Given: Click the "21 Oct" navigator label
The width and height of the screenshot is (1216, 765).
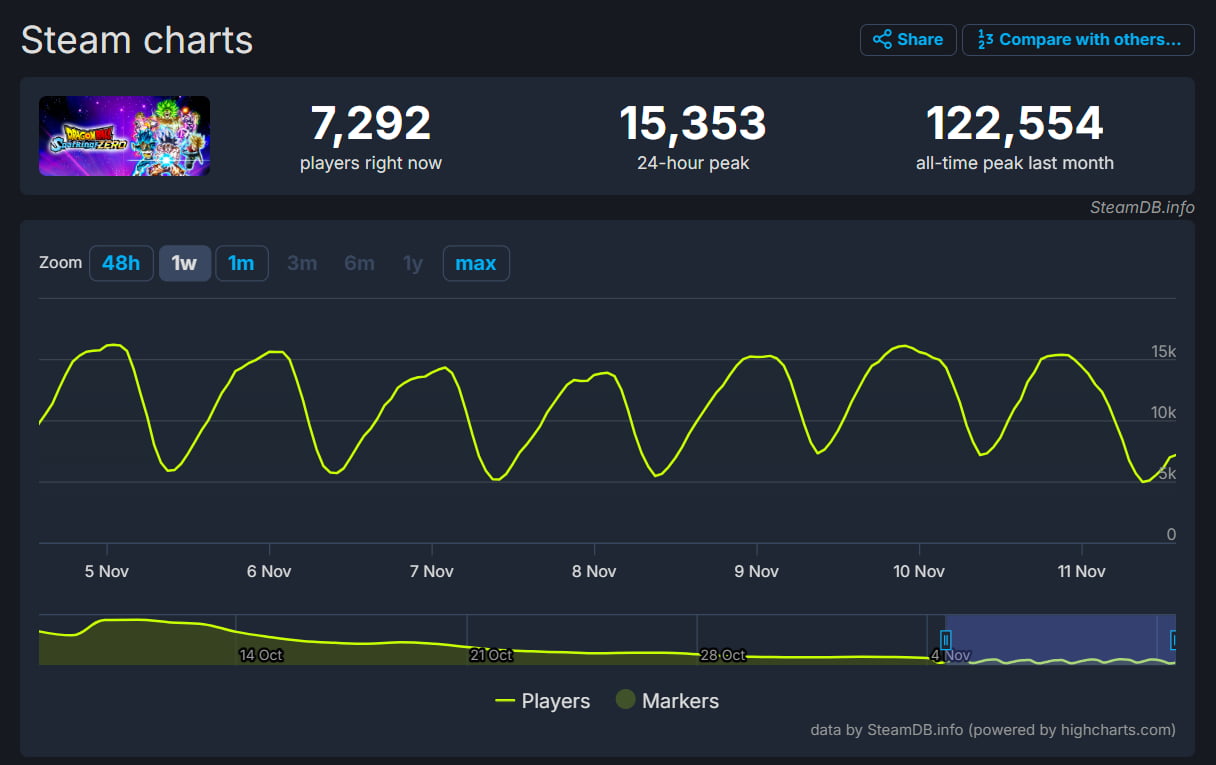Looking at the screenshot, I should coord(491,655).
